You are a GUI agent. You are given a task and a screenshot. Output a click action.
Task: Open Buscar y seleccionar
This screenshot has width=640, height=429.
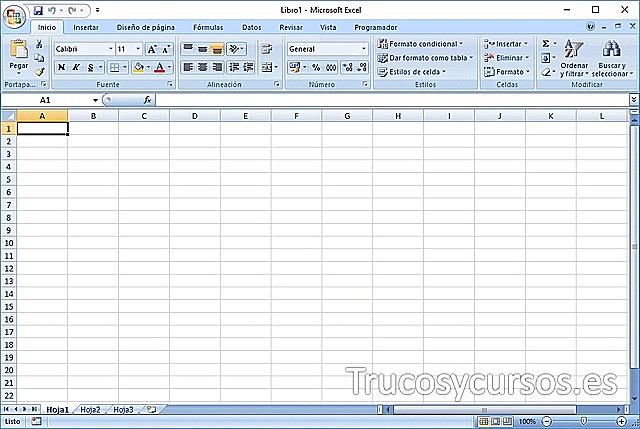pyautogui.click(x=612, y=58)
